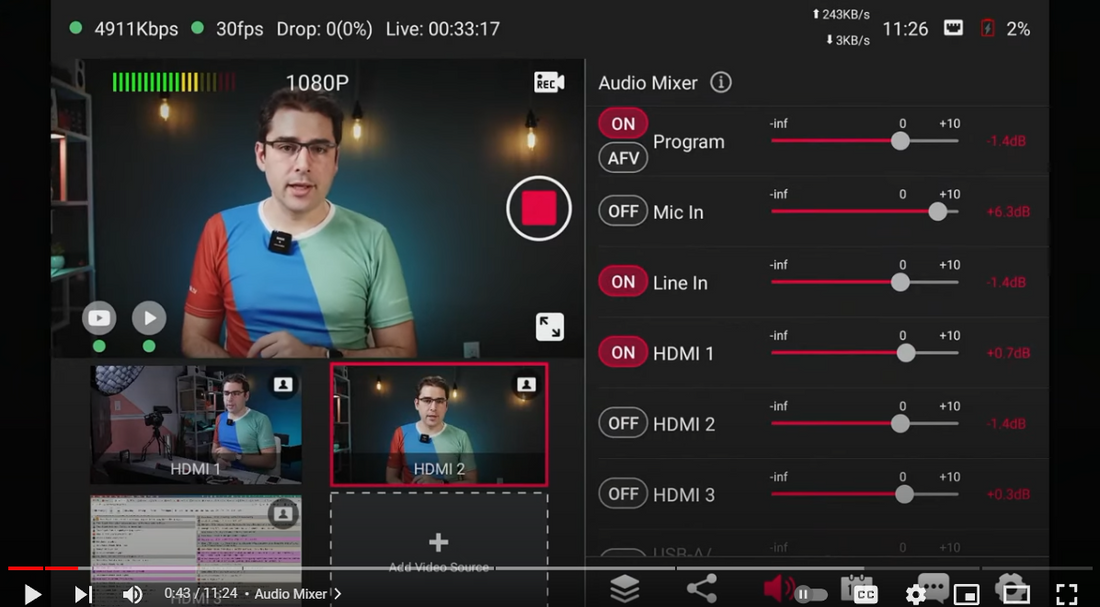The height and width of the screenshot is (607, 1100).
Task: Turn off the Program audio channel
Action: (623, 124)
